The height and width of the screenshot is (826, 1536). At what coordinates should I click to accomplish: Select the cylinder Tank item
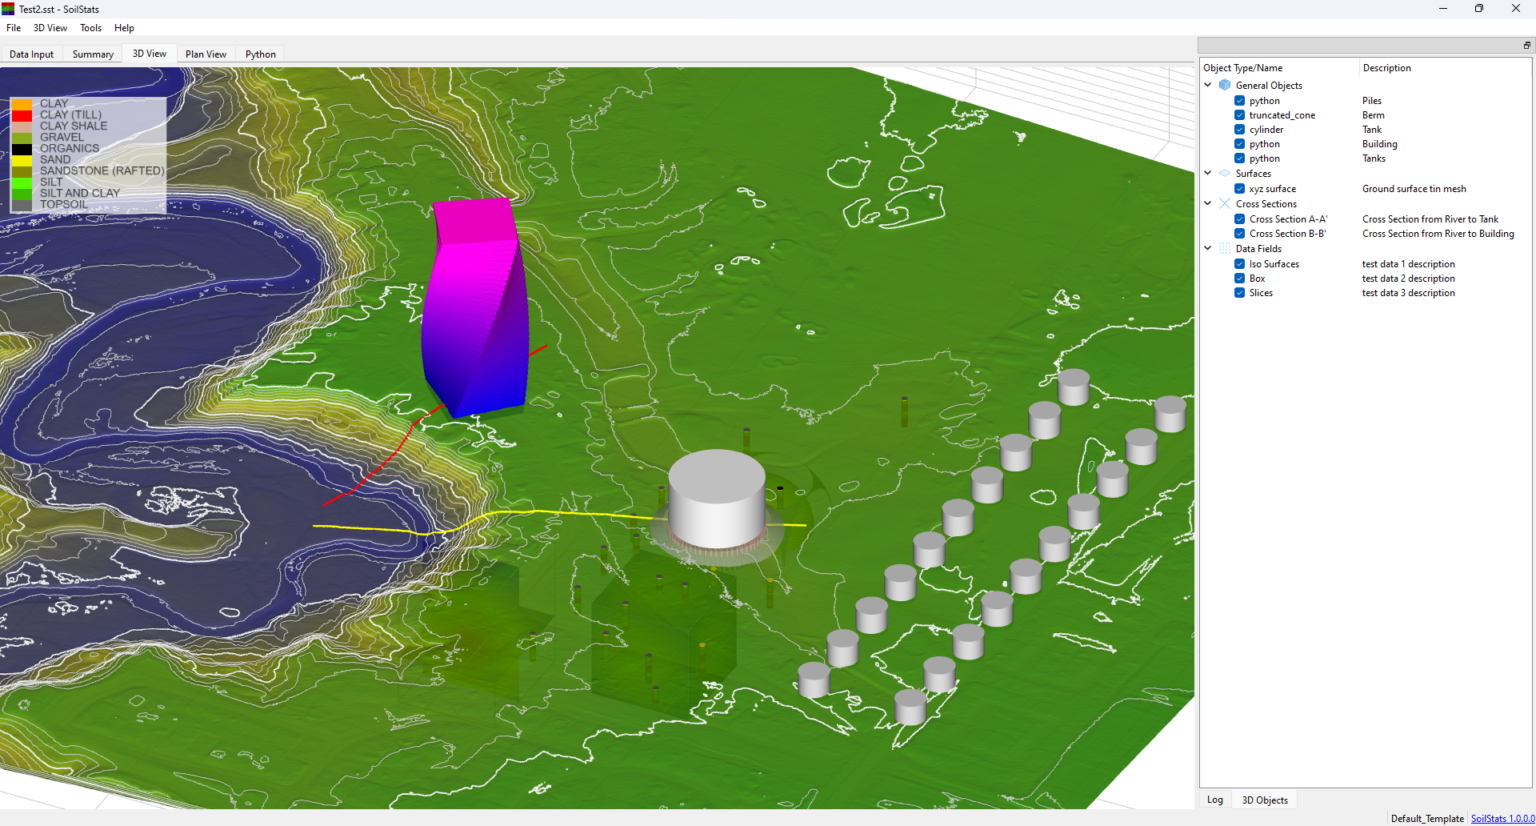click(x=1266, y=129)
